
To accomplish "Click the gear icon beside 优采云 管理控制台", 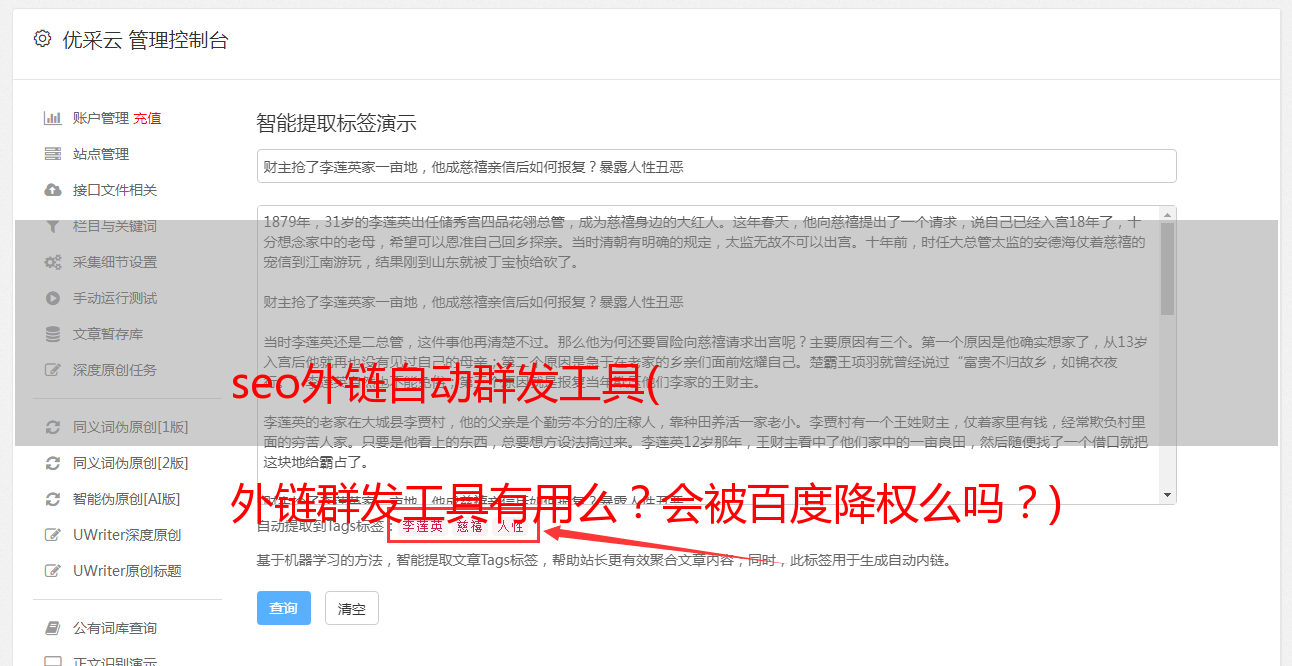I will pyautogui.click(x=42, y=39).
